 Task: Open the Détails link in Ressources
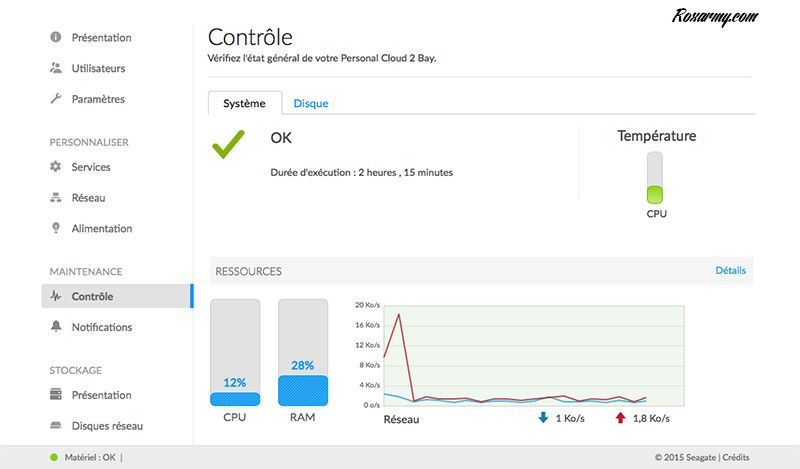(730, 271)
